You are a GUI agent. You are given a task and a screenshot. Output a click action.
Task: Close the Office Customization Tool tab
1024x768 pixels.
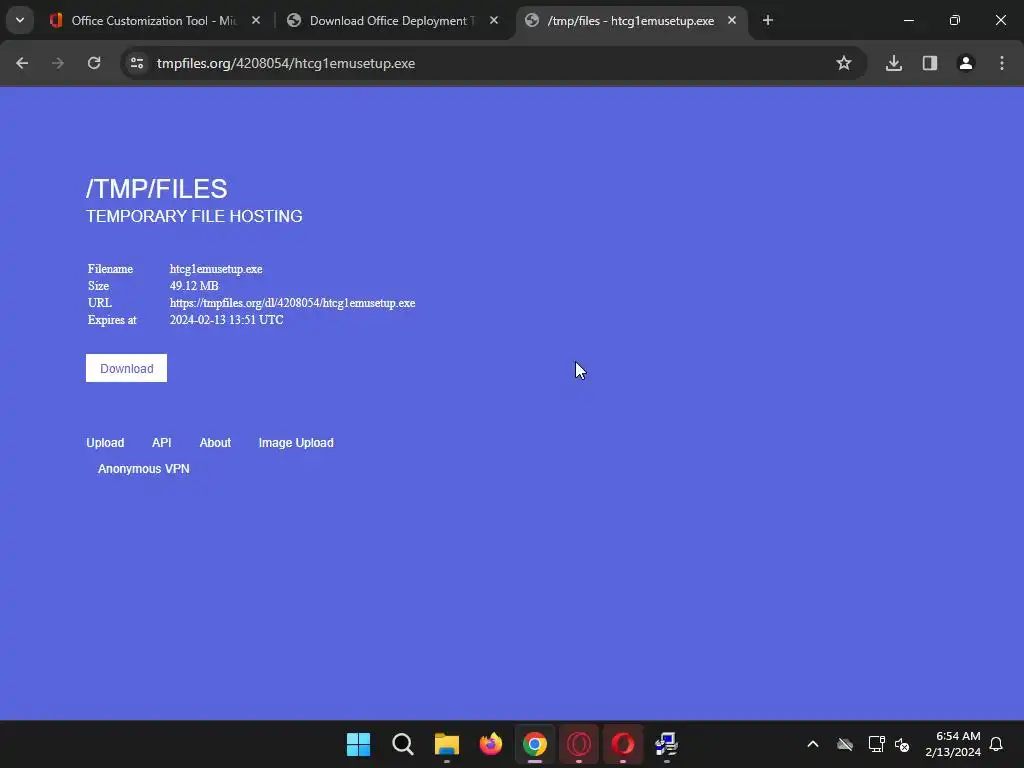[256, 20]
